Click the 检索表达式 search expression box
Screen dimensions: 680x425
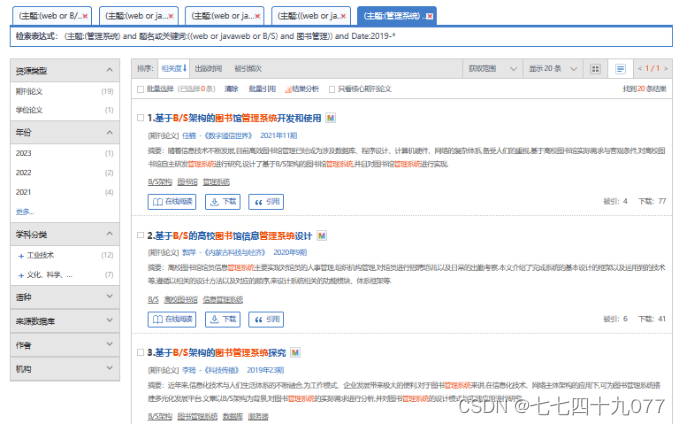pyautogui.click(x=341, y=36)
